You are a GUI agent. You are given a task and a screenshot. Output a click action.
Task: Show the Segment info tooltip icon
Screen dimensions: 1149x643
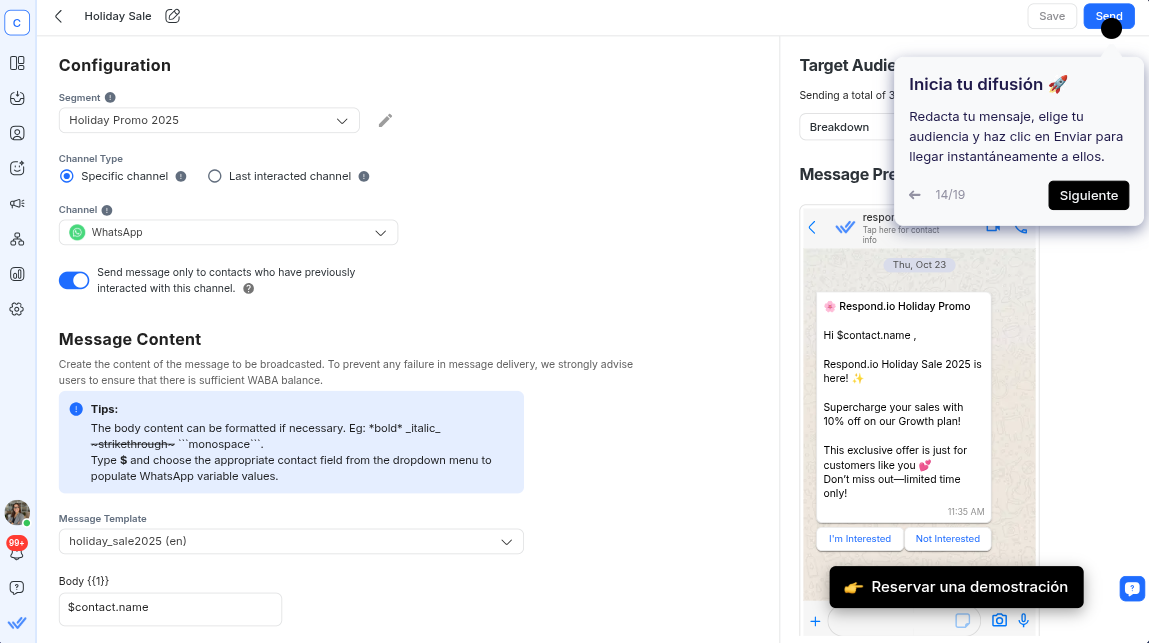click(110, 98)
